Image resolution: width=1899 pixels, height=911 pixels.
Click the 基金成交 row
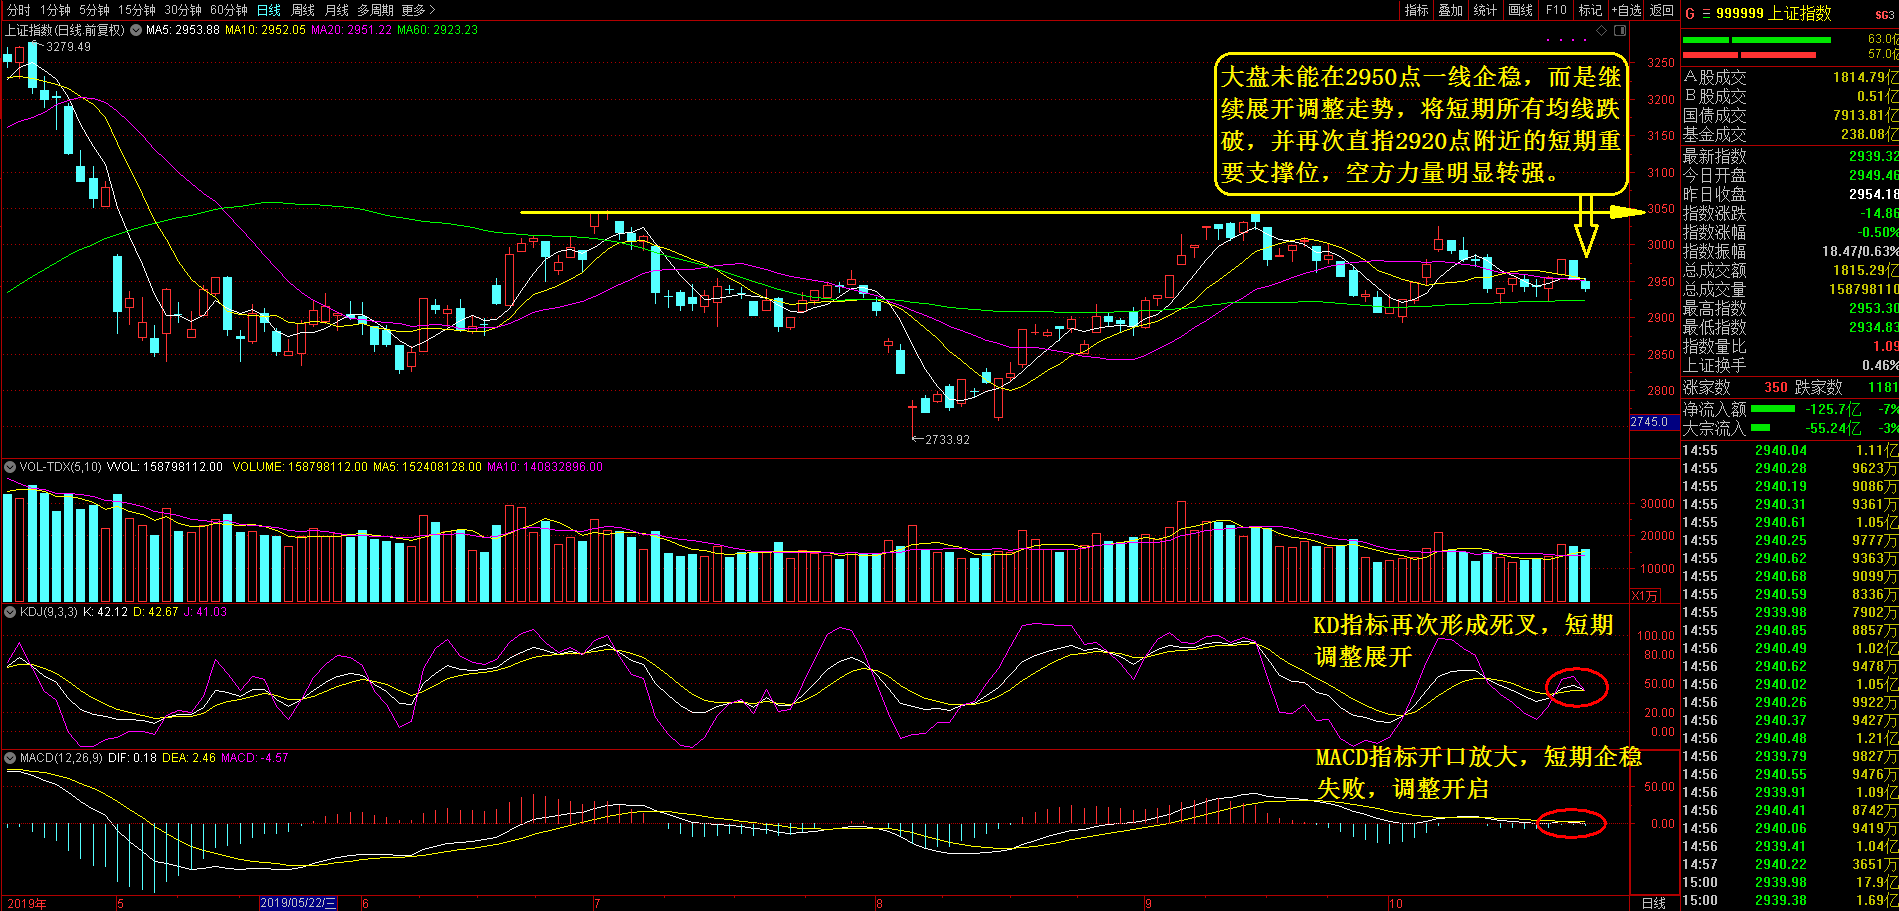(x=1790, y=134)
